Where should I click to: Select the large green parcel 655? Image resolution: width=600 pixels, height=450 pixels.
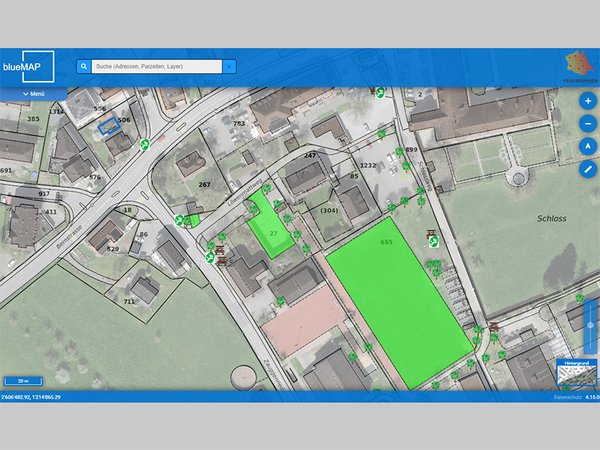click(x=400, y=302)
